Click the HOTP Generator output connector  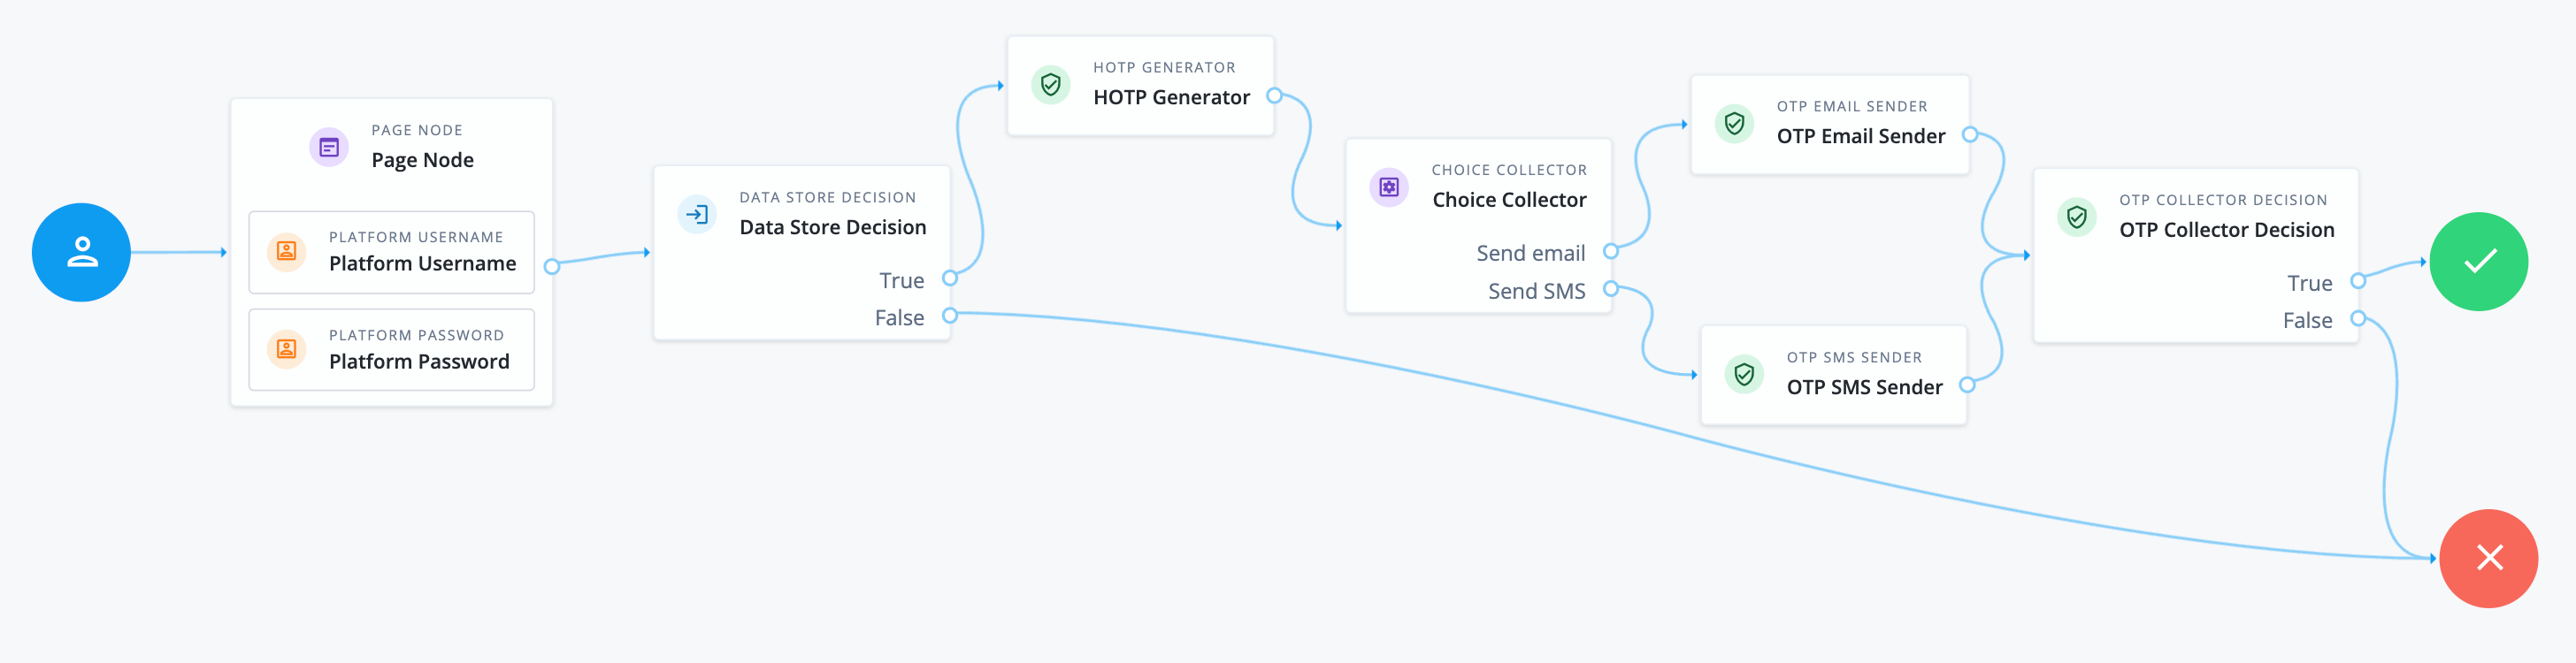point(1274,96)
